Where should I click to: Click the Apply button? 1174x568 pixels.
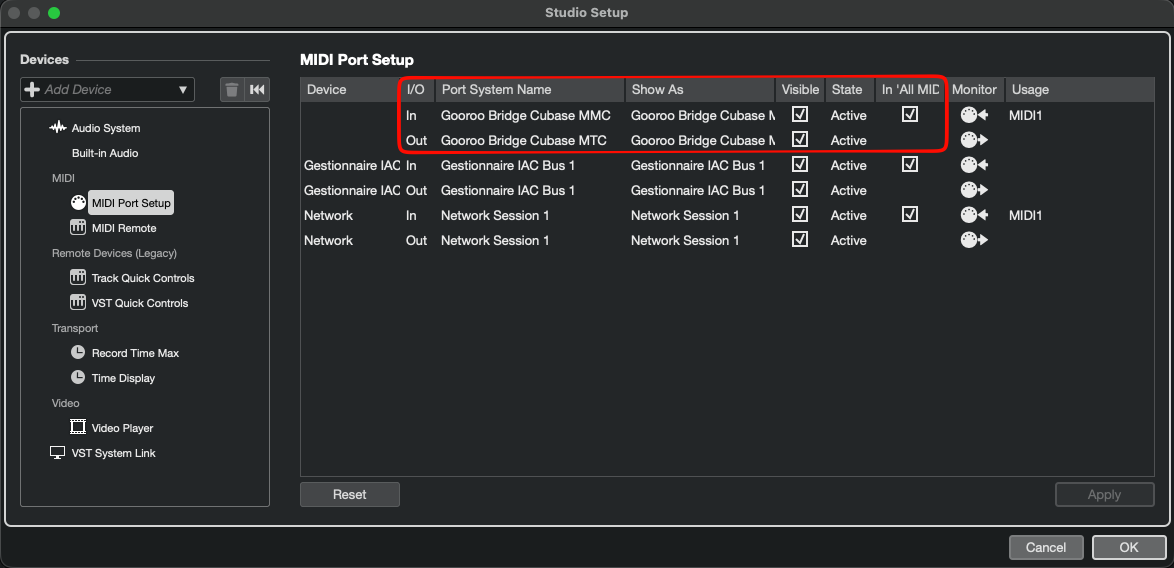click(x=1104, y=495)
